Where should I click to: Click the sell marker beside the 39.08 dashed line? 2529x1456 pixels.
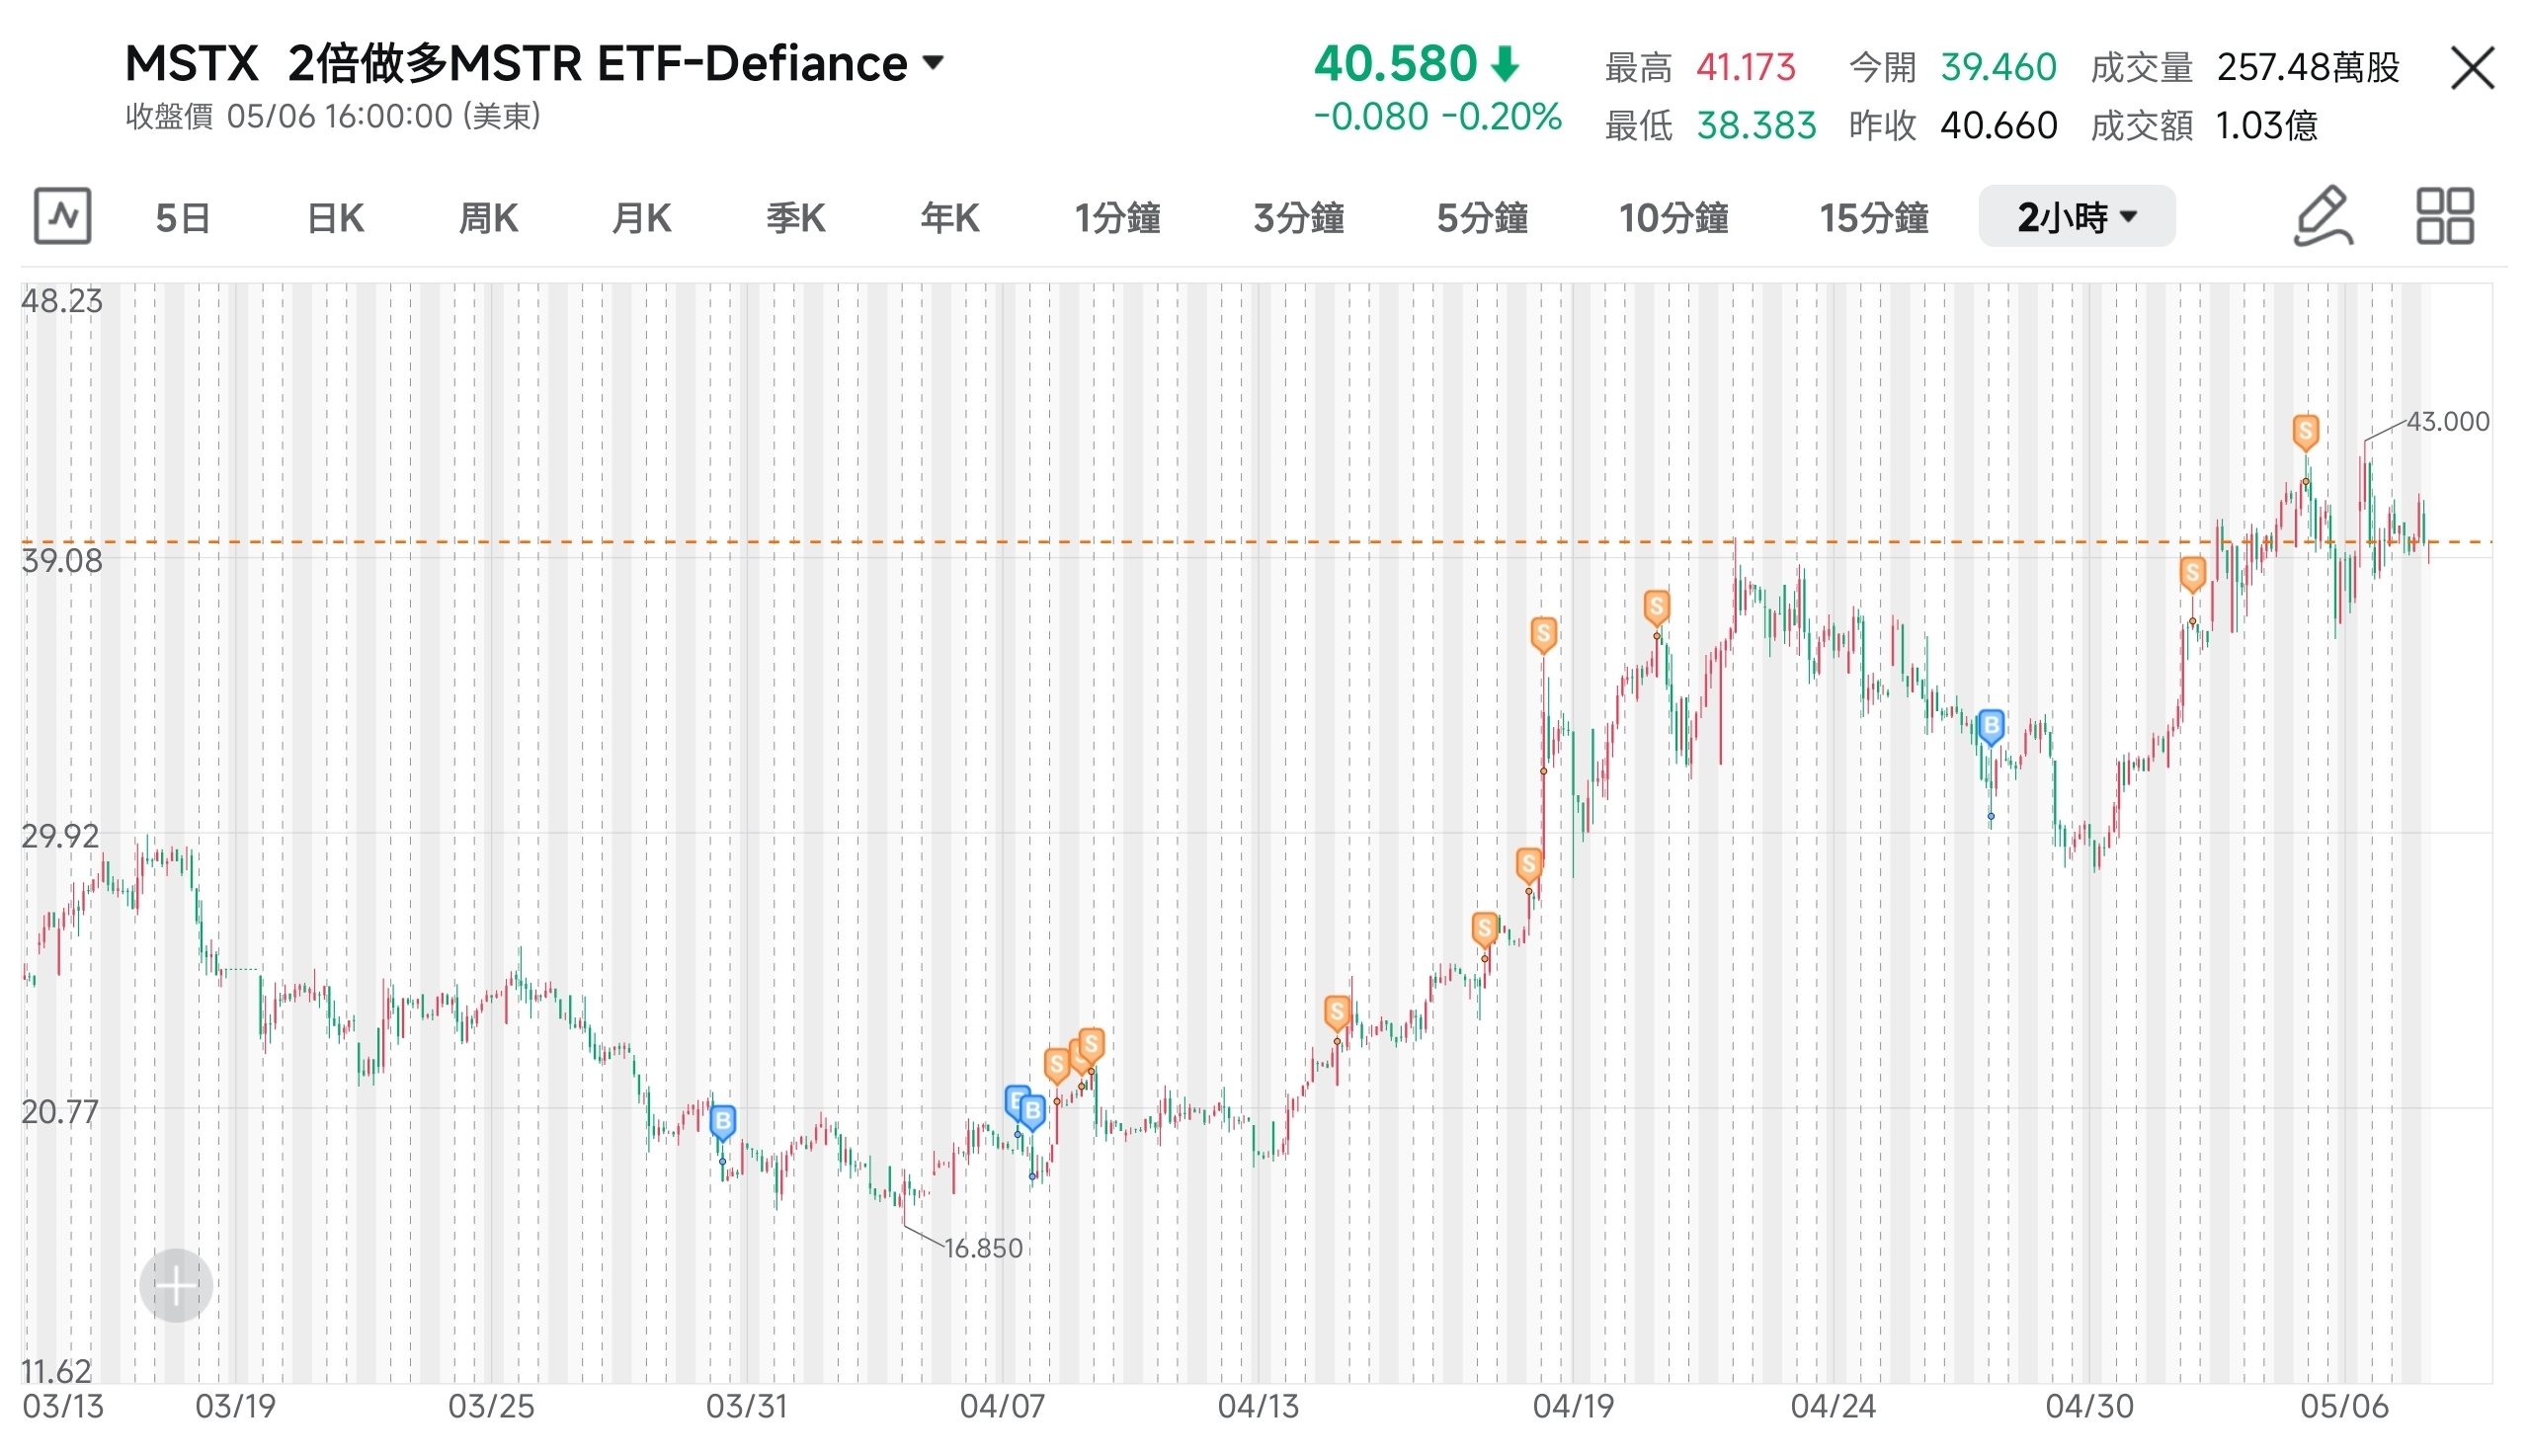tap(2193, 575)
